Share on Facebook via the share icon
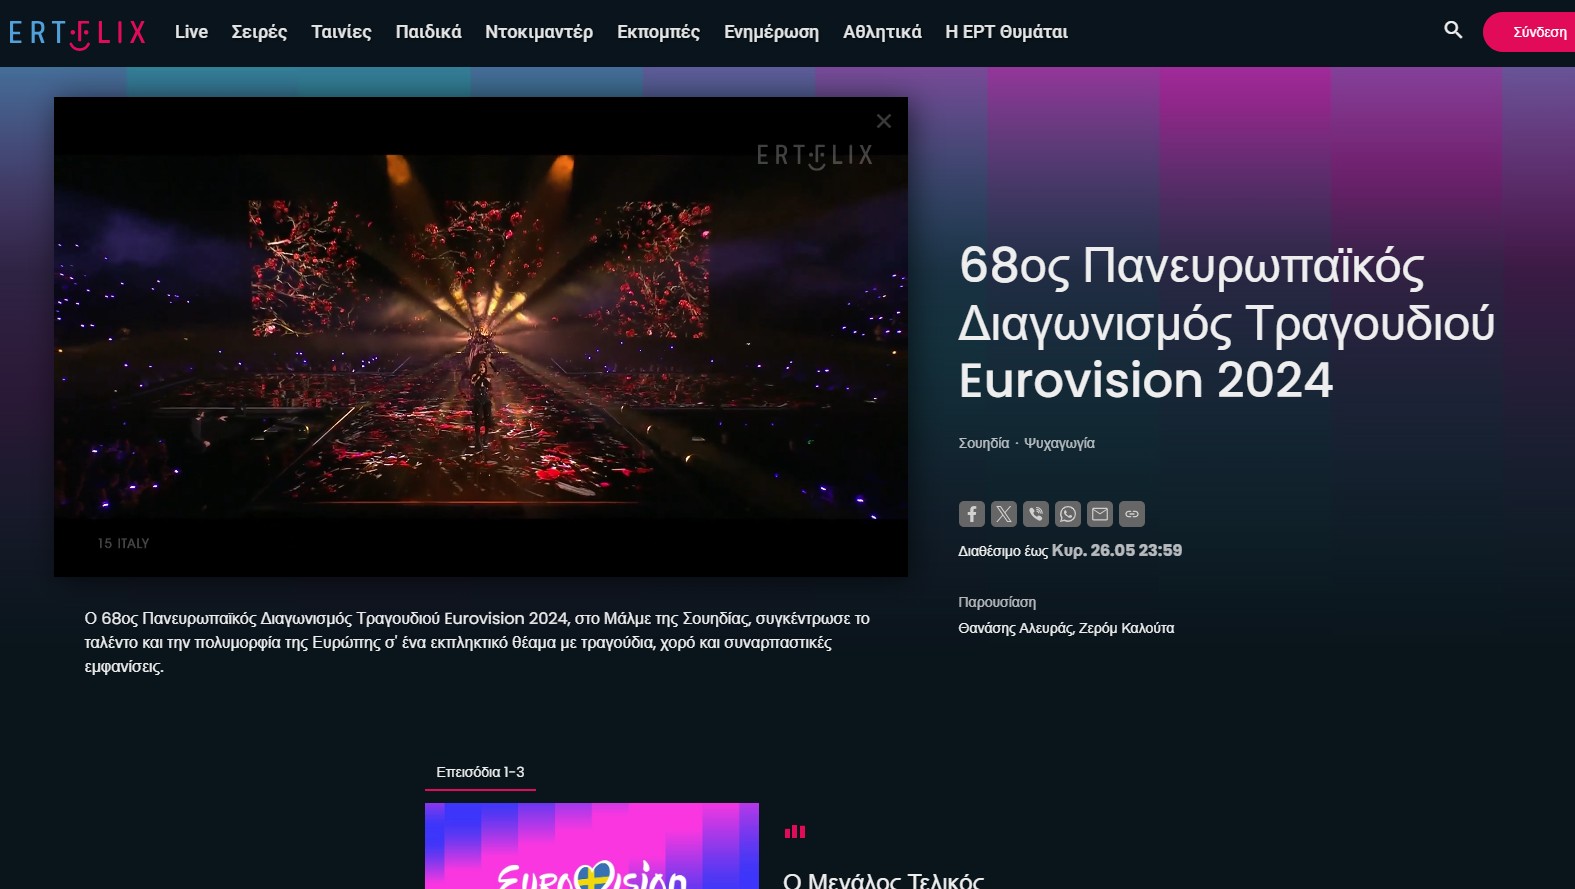 coord(971,514)
